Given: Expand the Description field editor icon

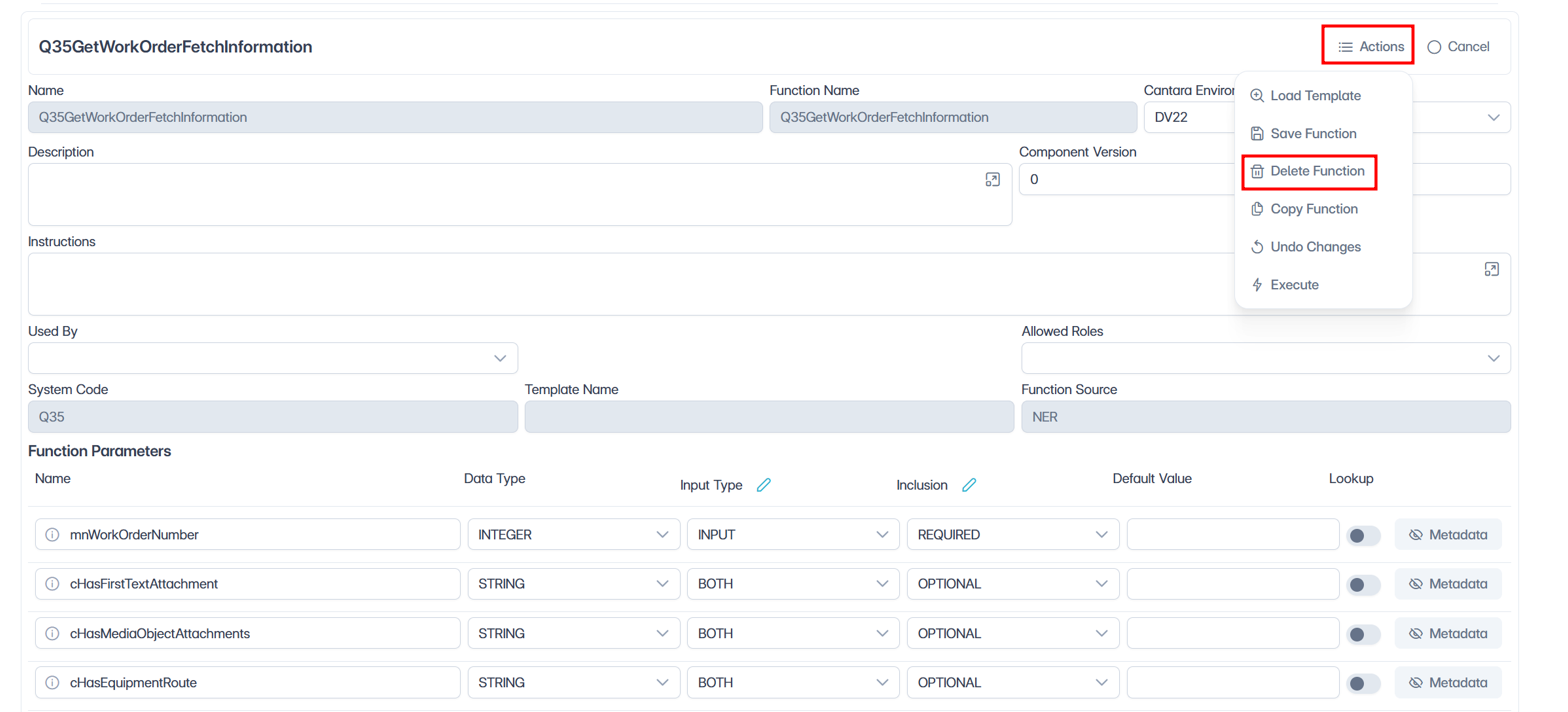Looking at the screenshot, I should (x=992, y=180).
